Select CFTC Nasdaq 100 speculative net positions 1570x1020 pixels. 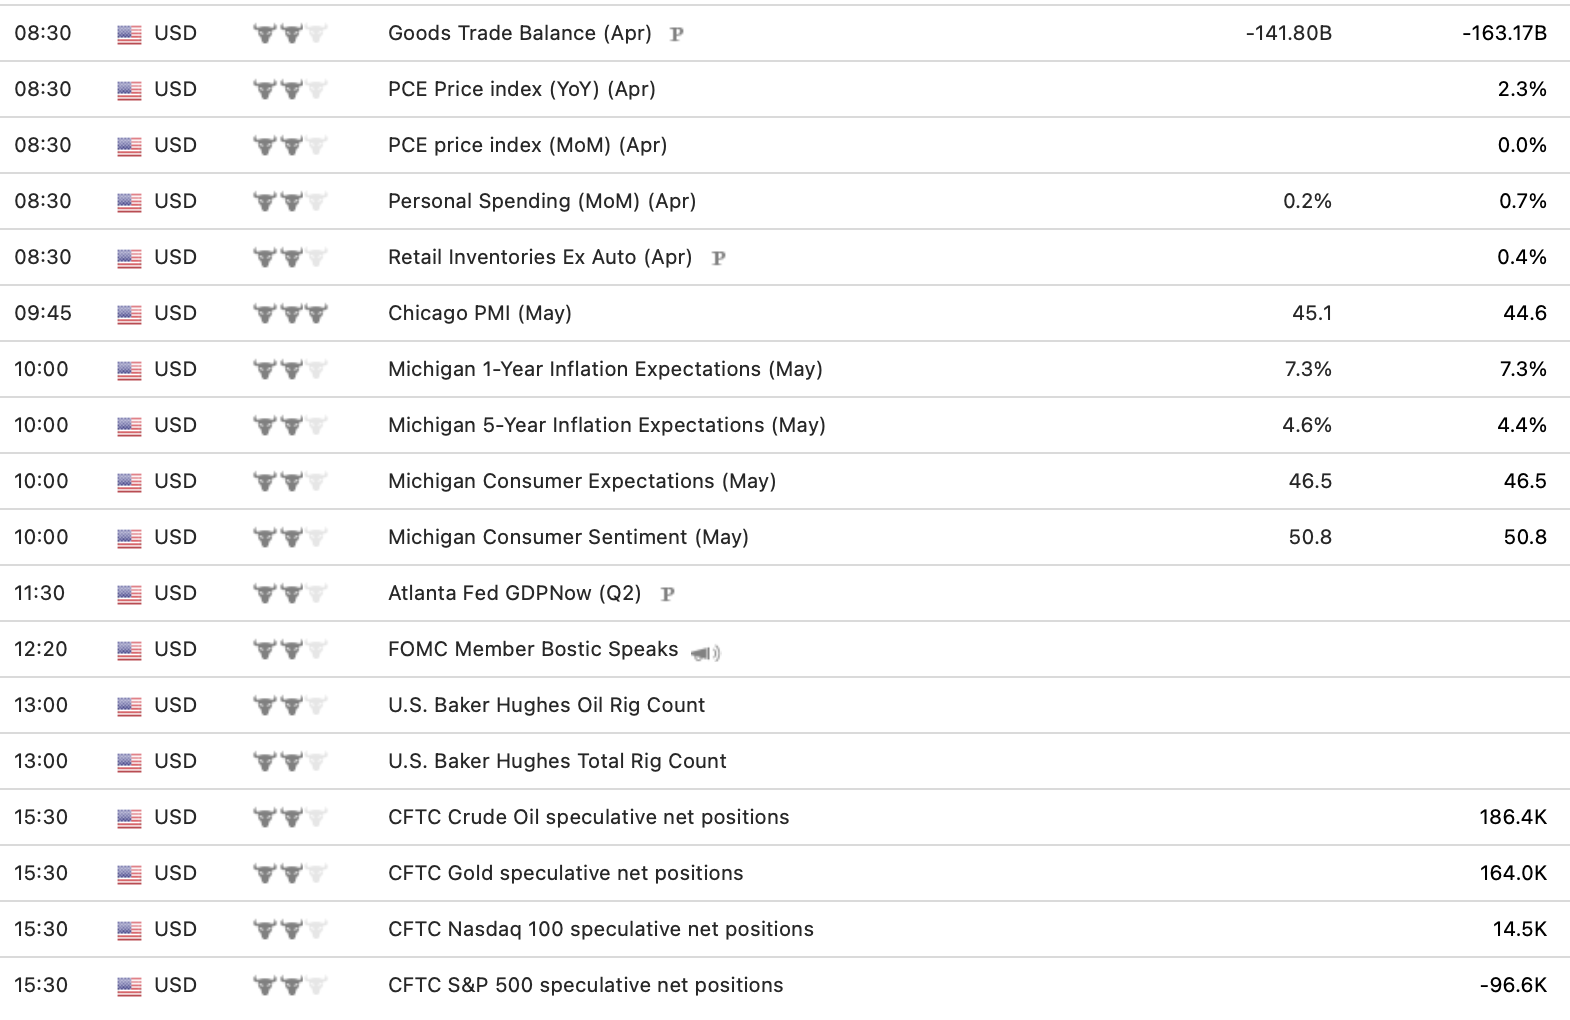[600, 929]
